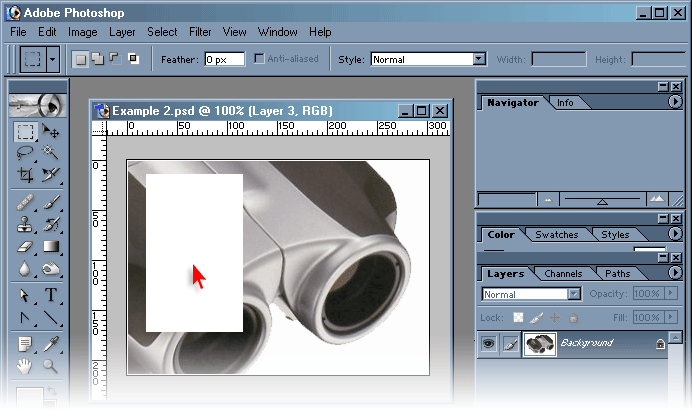
Task: Open the Navigator palette menu
Action: pos(675,102)
